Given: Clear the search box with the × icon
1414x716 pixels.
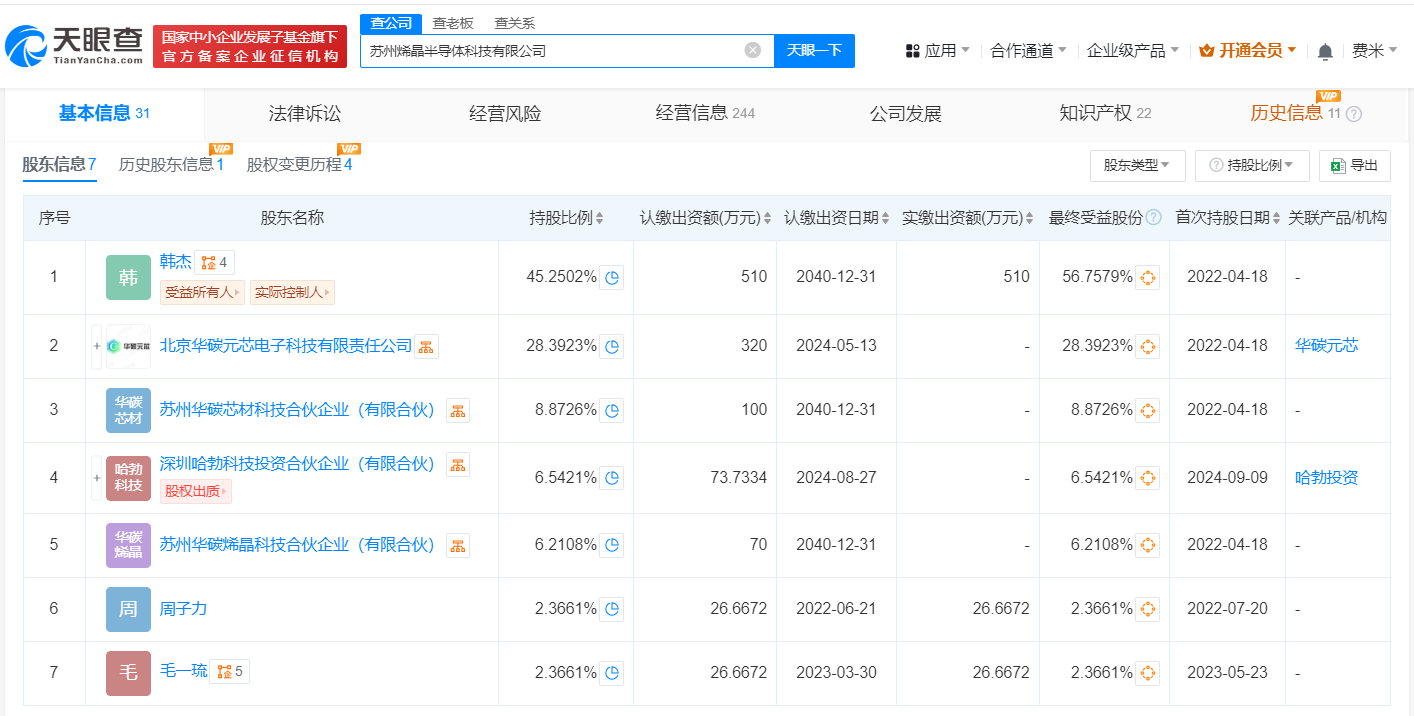Looking at the screenshot, I should tap(753, 50).
